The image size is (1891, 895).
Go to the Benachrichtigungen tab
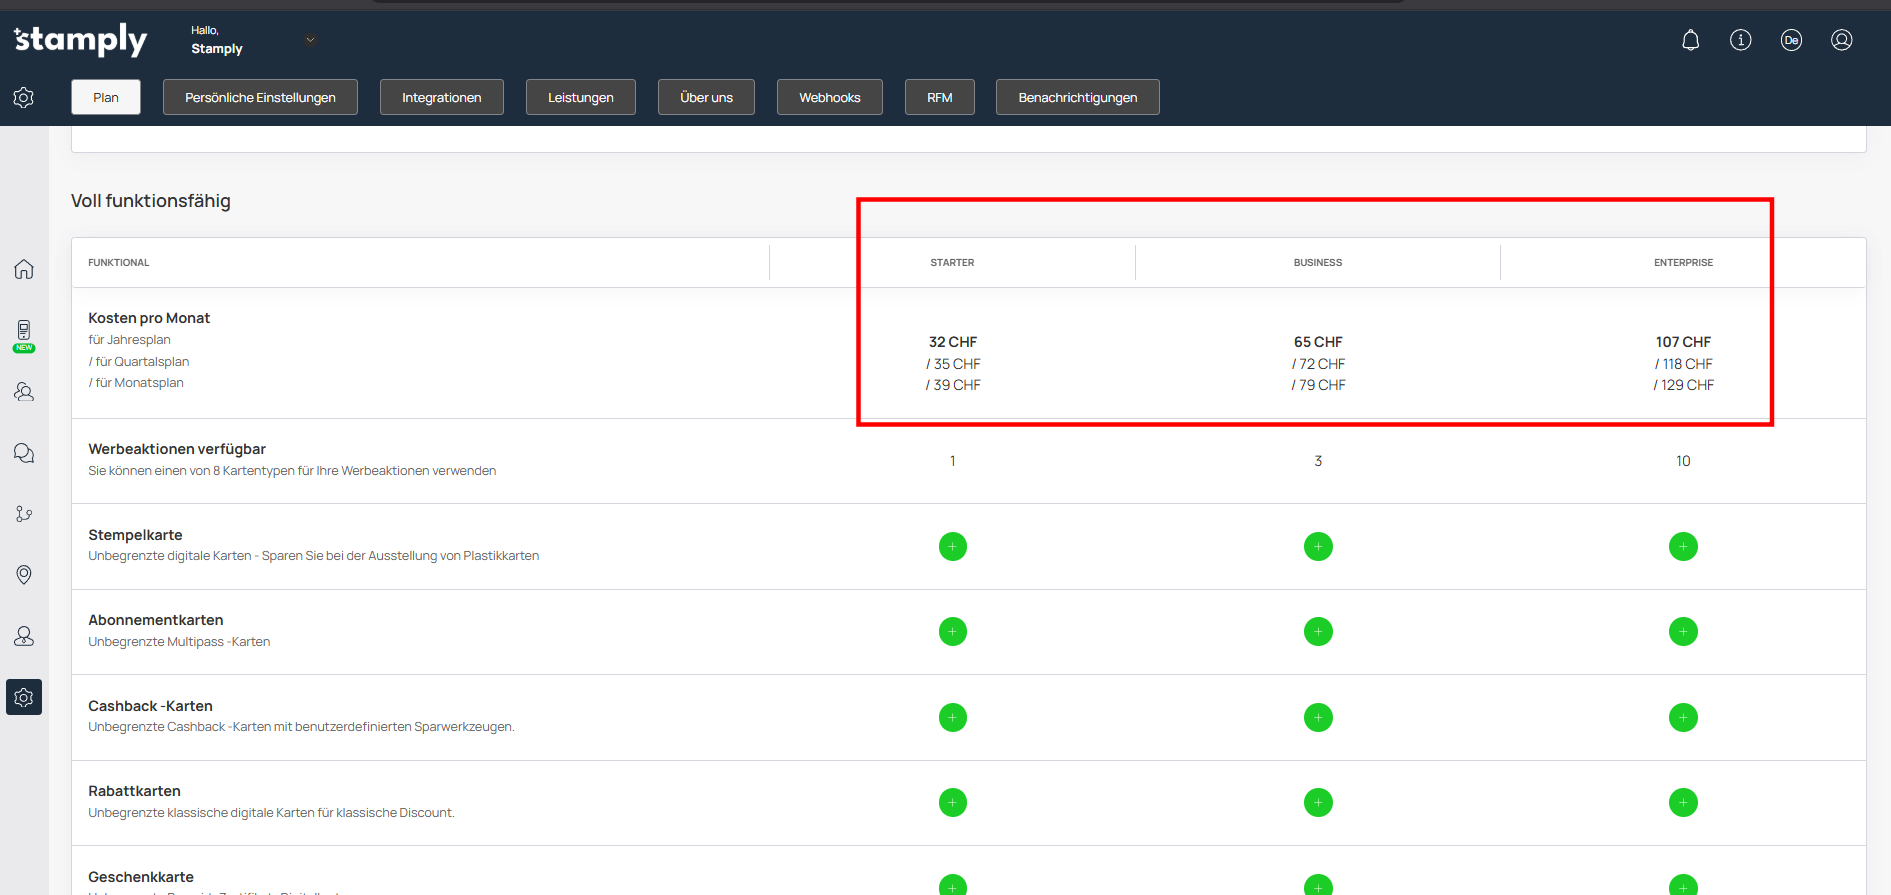click(1077, 97)
